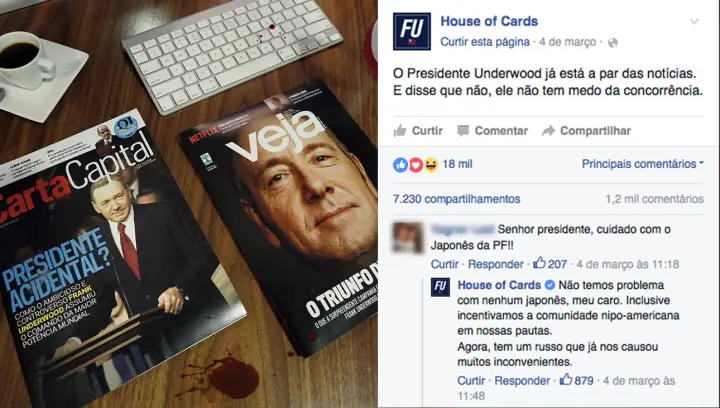Click the thumbs-up icon beside 207 likes
Screen dimensions: 720x408
tap(539, 263)
